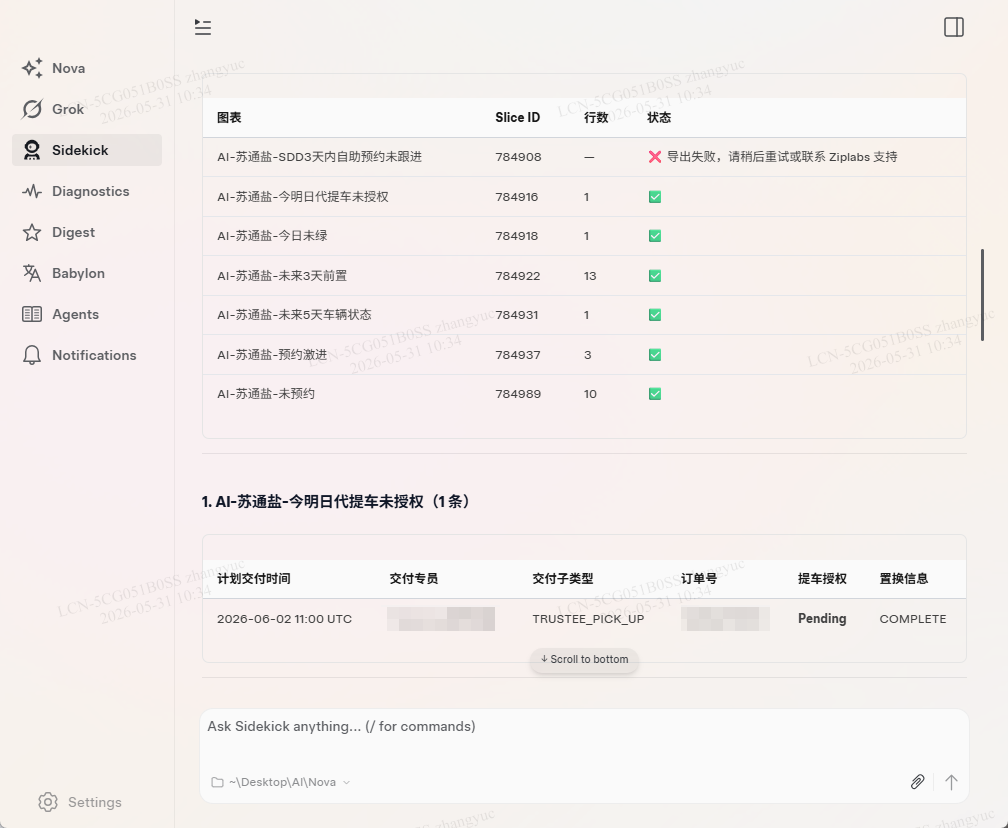
Task: Select row name AI-苏通盐-预约激进
Action: [x=272, y=355]
